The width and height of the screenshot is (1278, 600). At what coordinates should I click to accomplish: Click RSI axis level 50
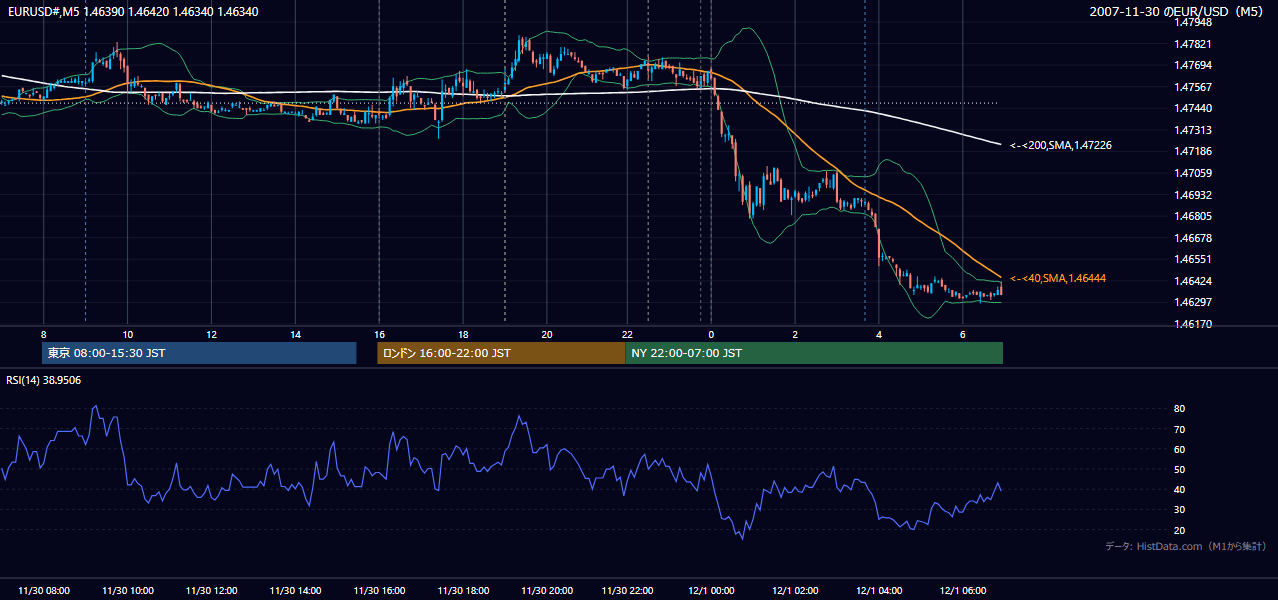tap(1179, 469)
